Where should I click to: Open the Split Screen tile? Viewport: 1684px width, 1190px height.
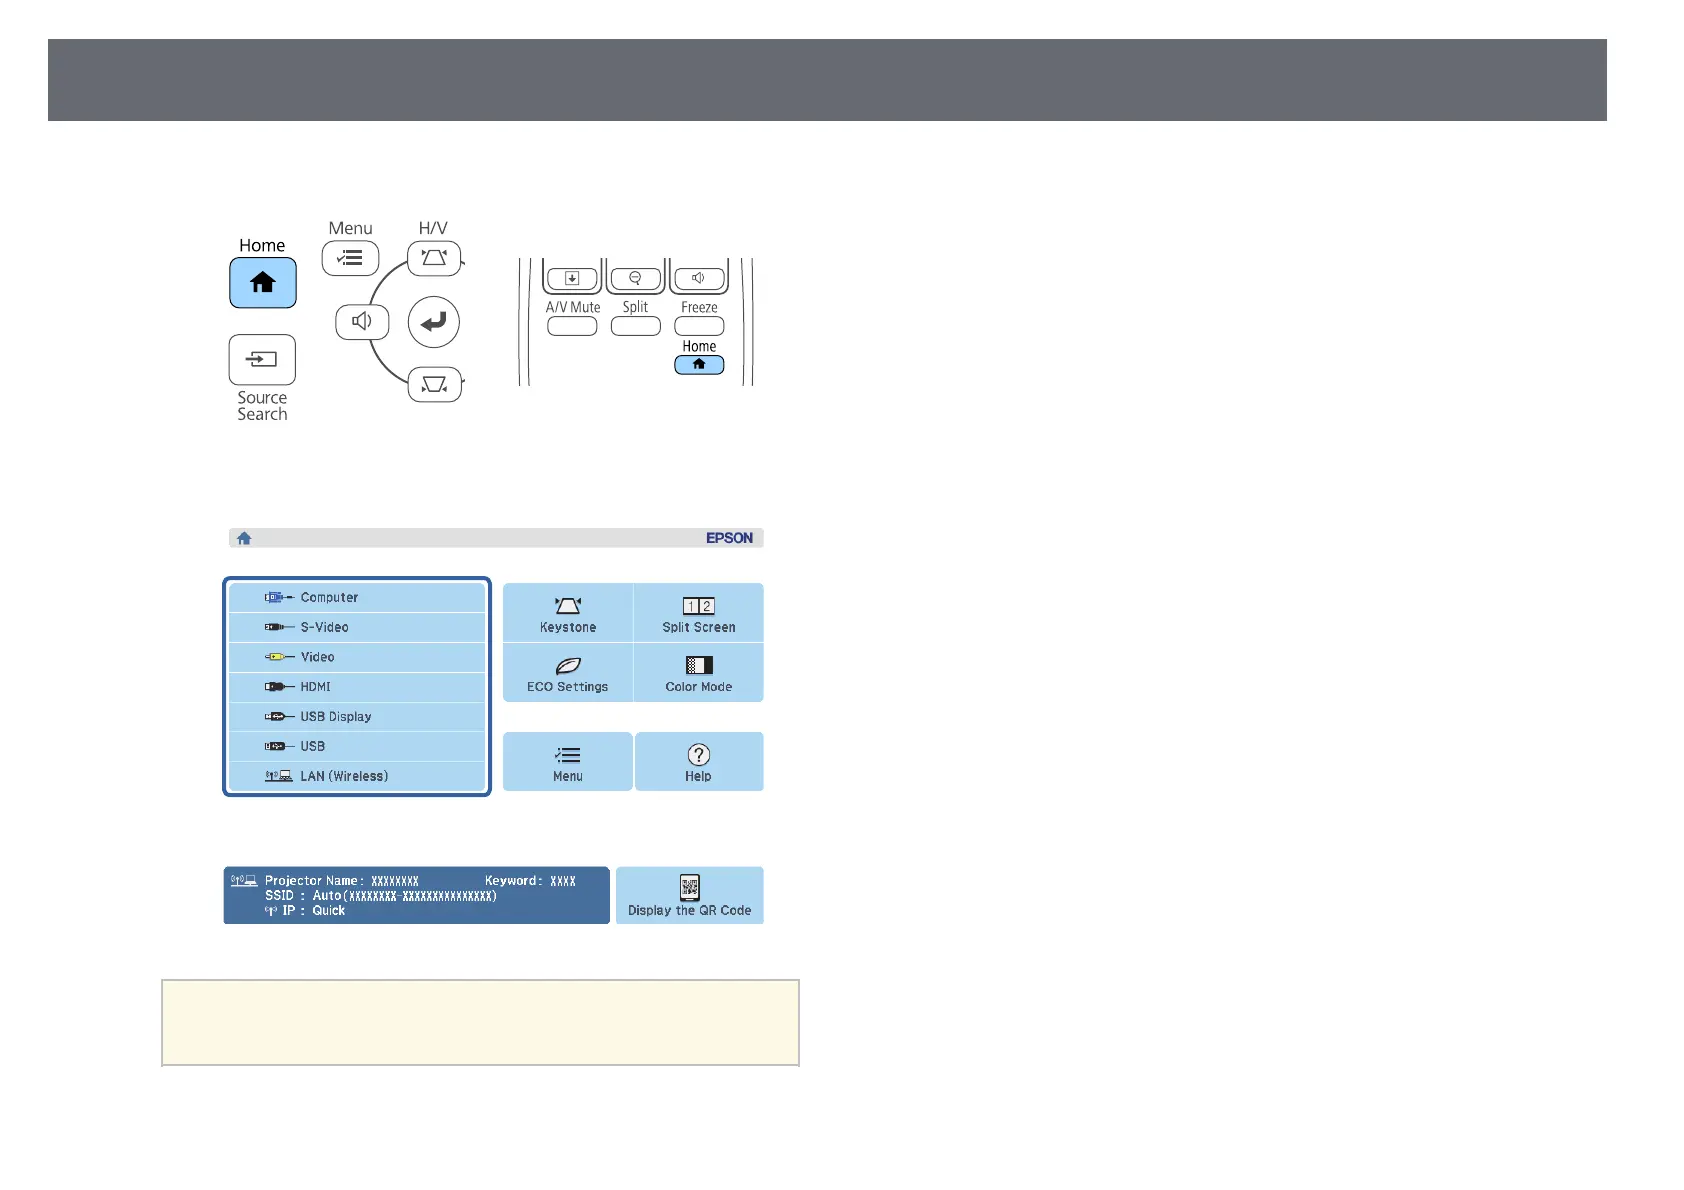click(x=699, y=613)
